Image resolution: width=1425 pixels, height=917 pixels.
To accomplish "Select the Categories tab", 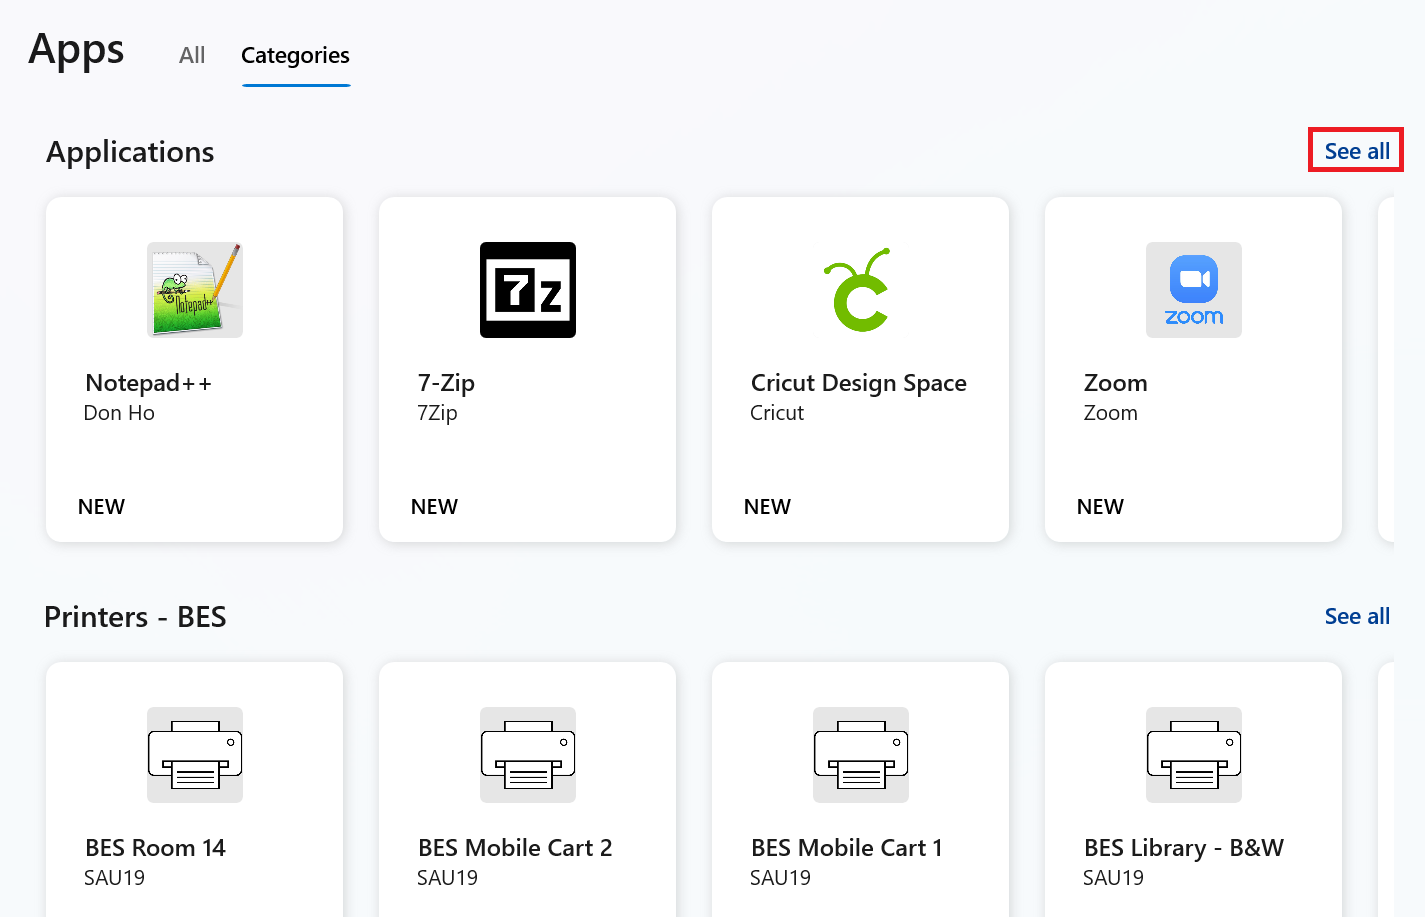I will pyautogui.click(x=295, y=56).
